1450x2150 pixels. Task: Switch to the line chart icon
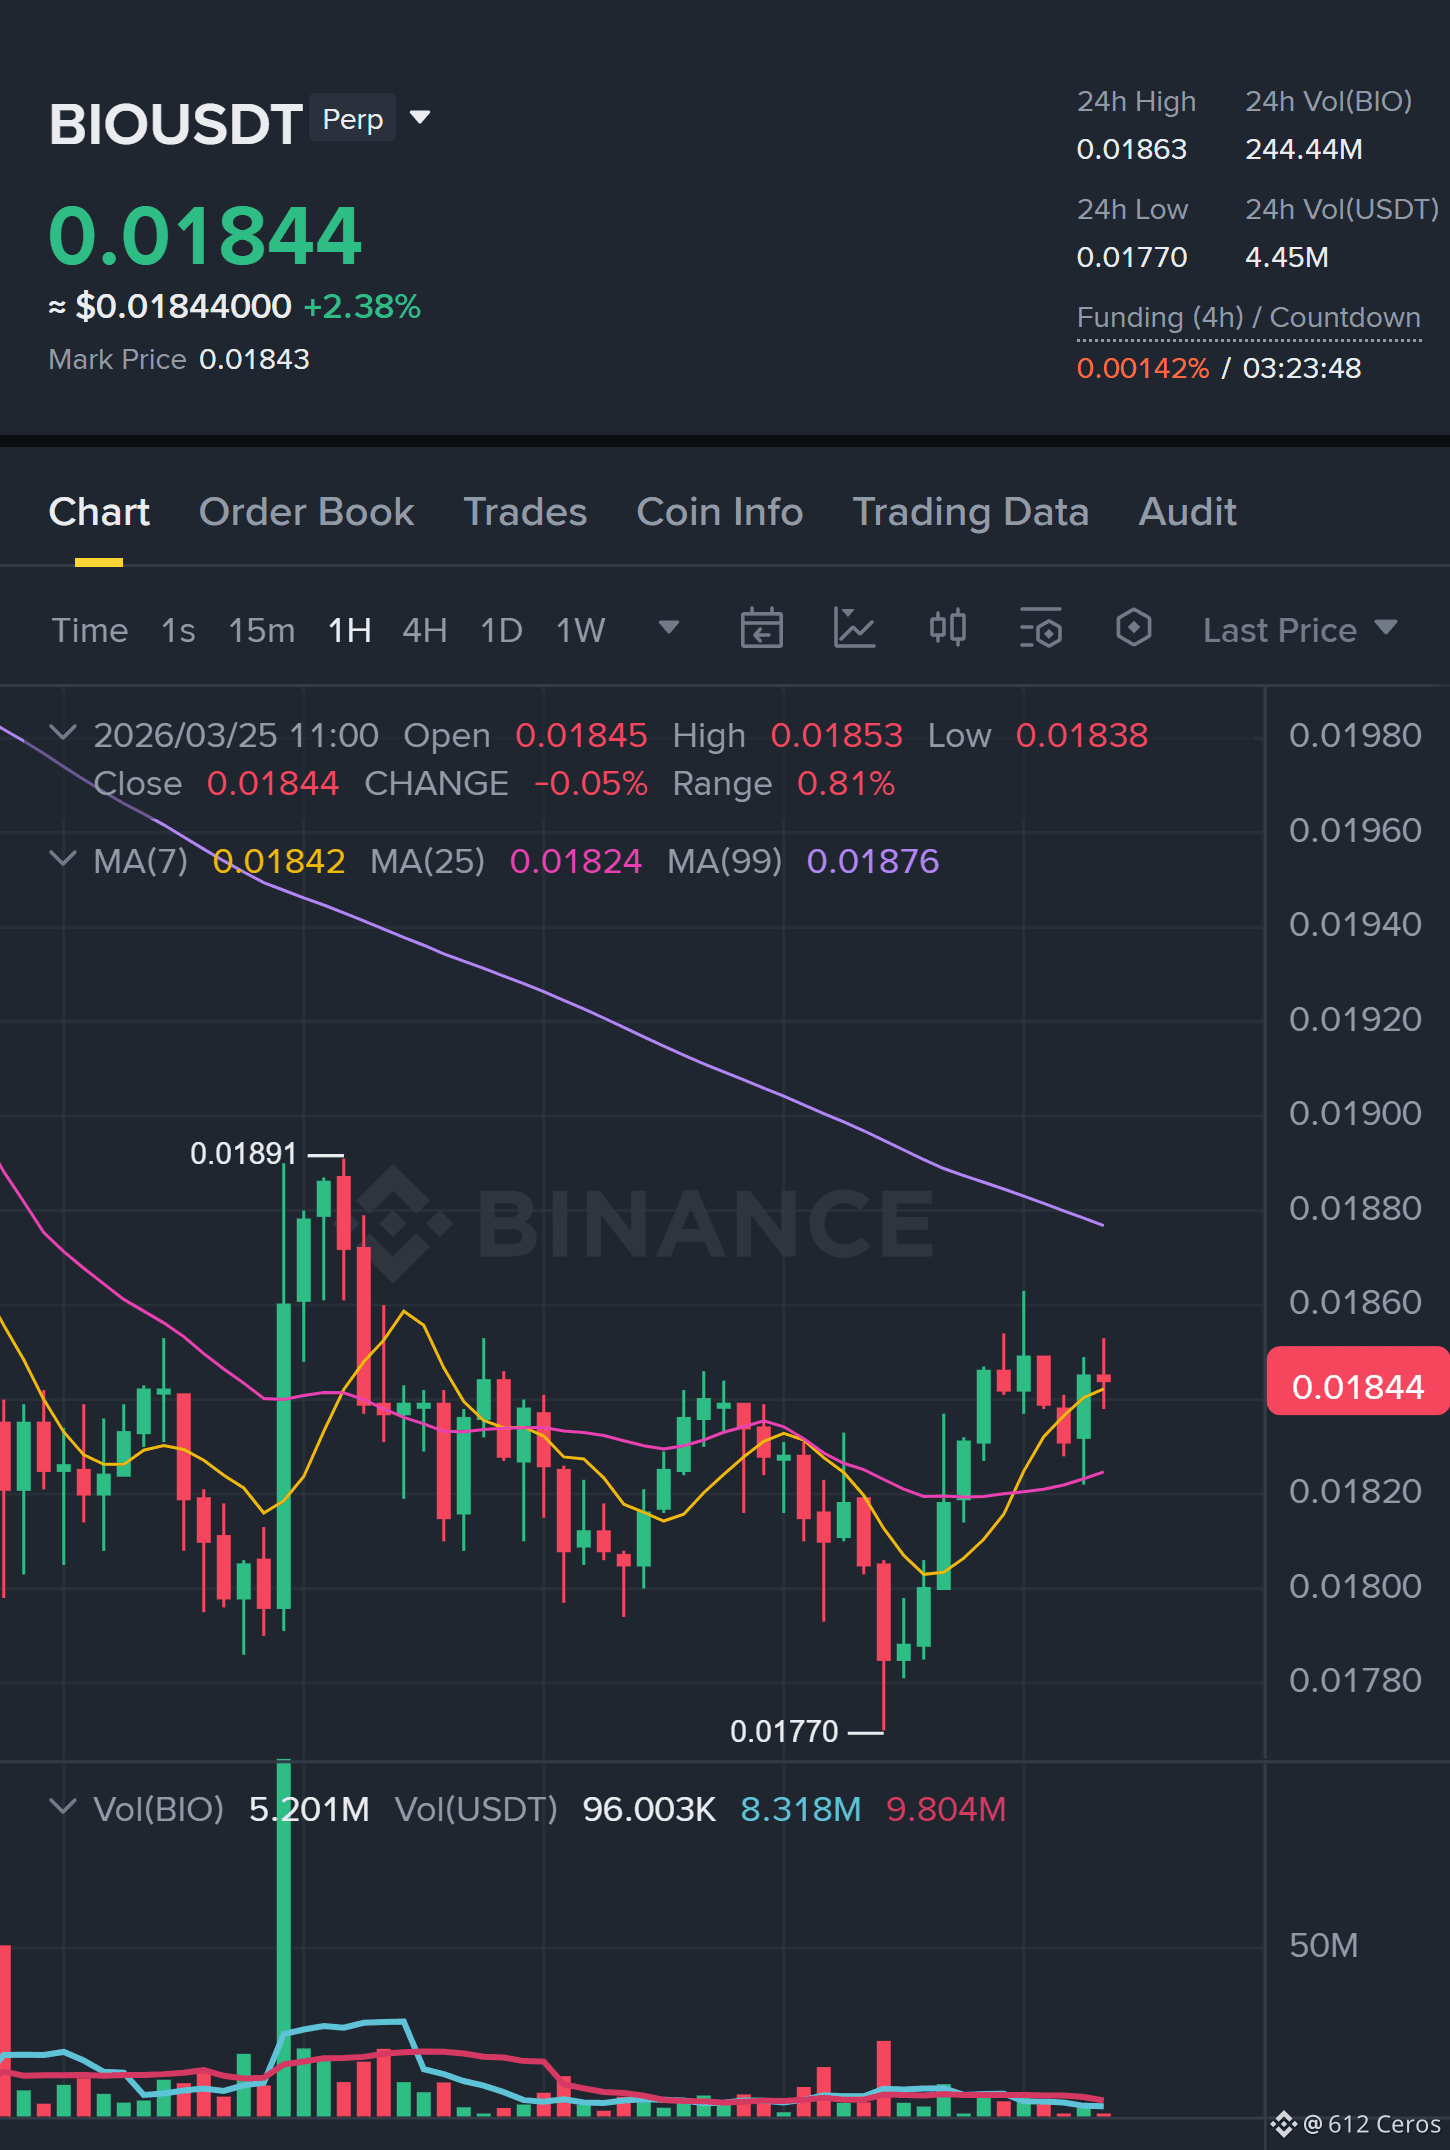(x=854, y=629)
